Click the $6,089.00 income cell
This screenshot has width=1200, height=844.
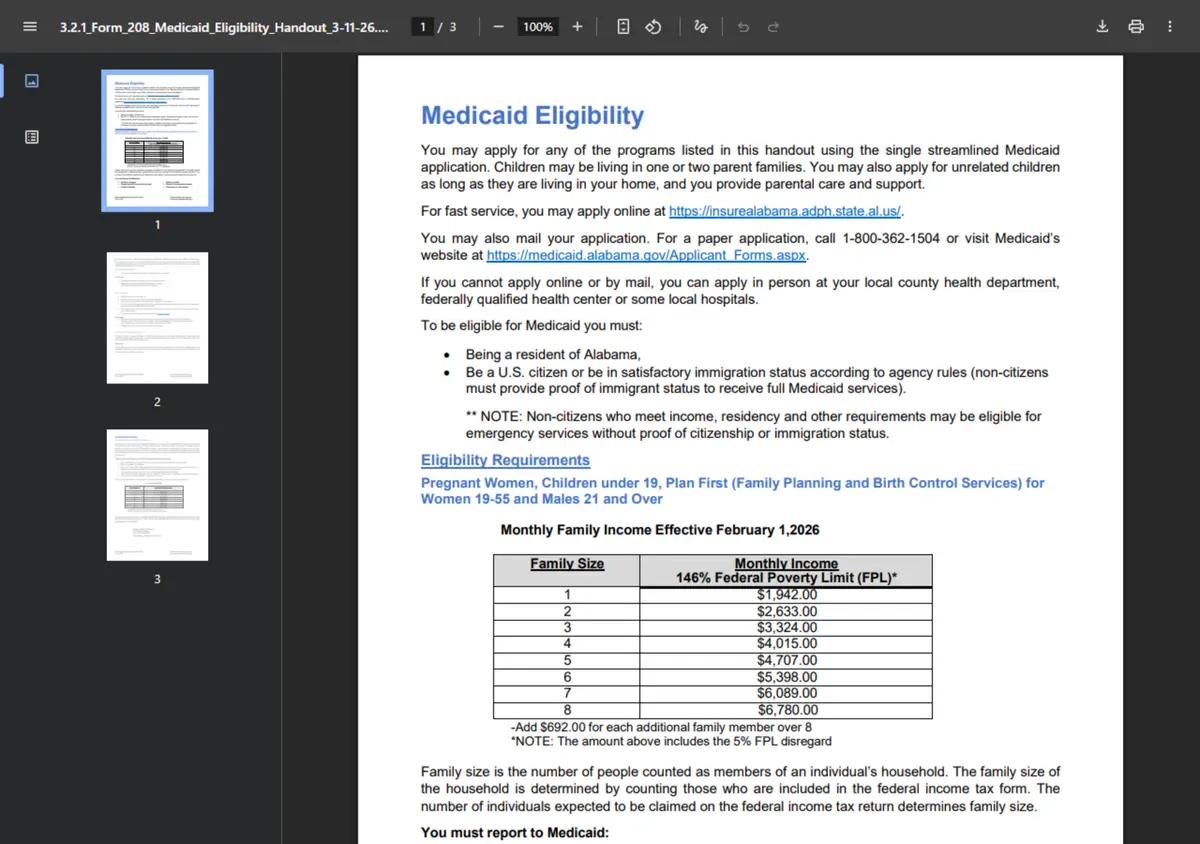tap(786, 693)
